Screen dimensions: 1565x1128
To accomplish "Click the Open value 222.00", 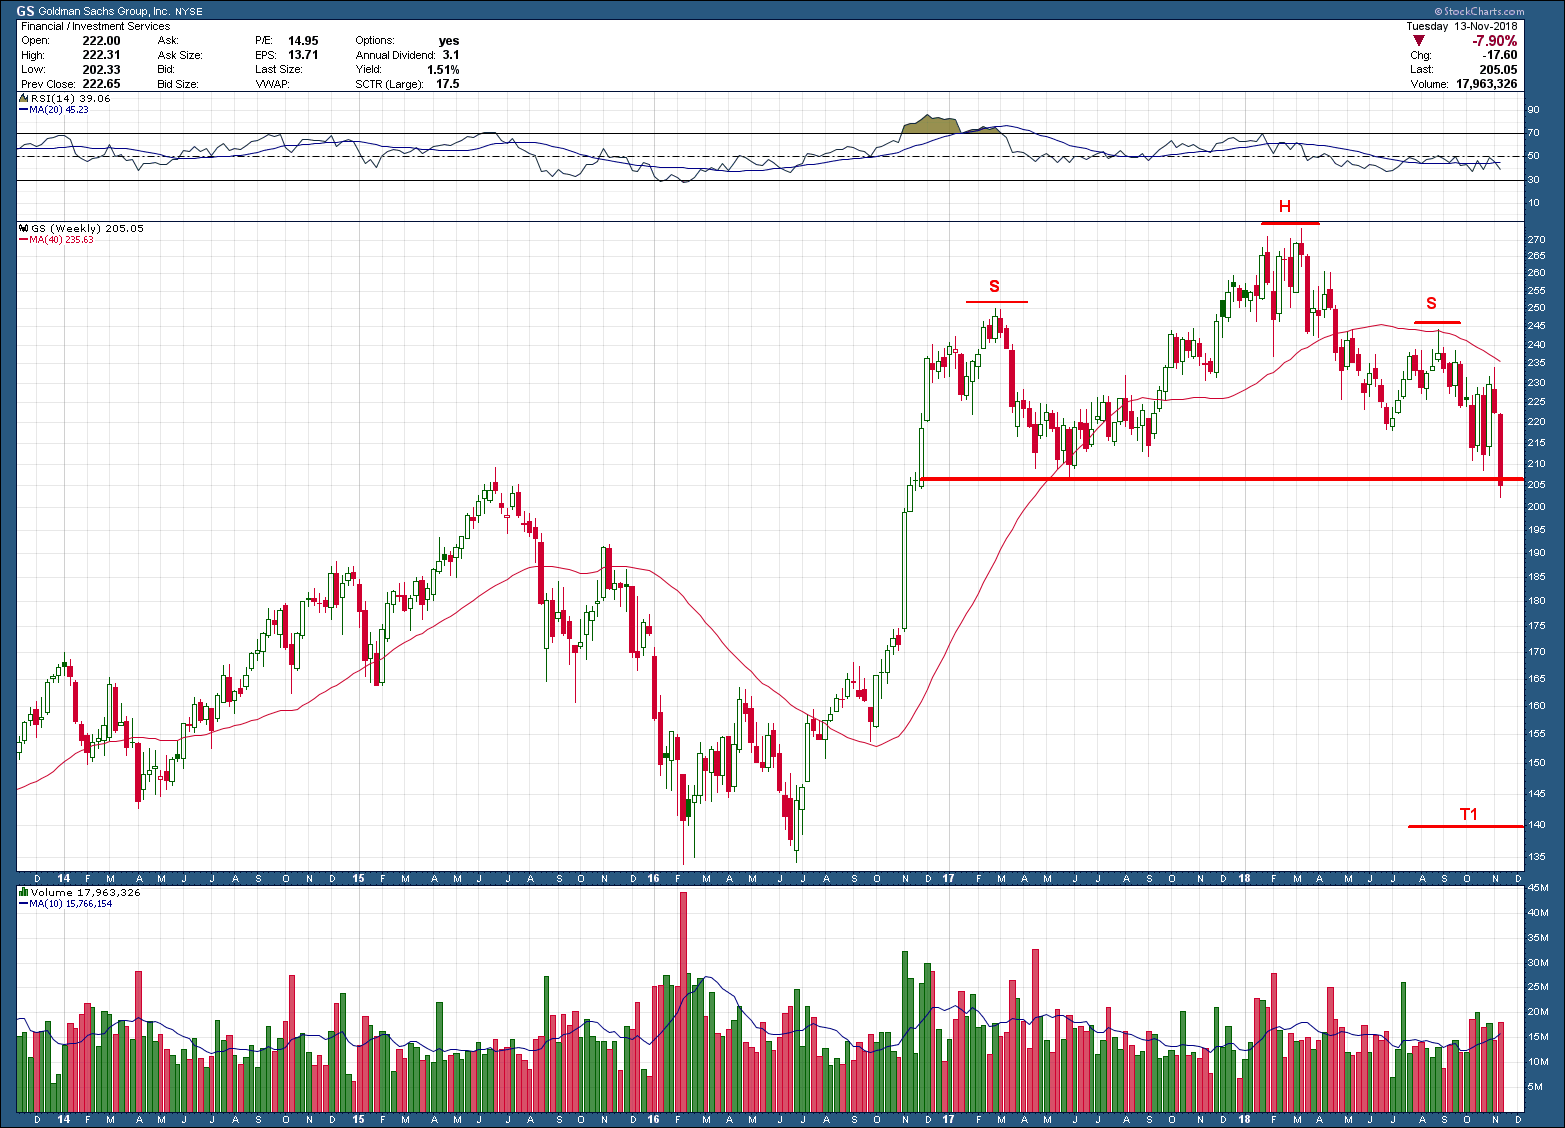I will (101, 41).
